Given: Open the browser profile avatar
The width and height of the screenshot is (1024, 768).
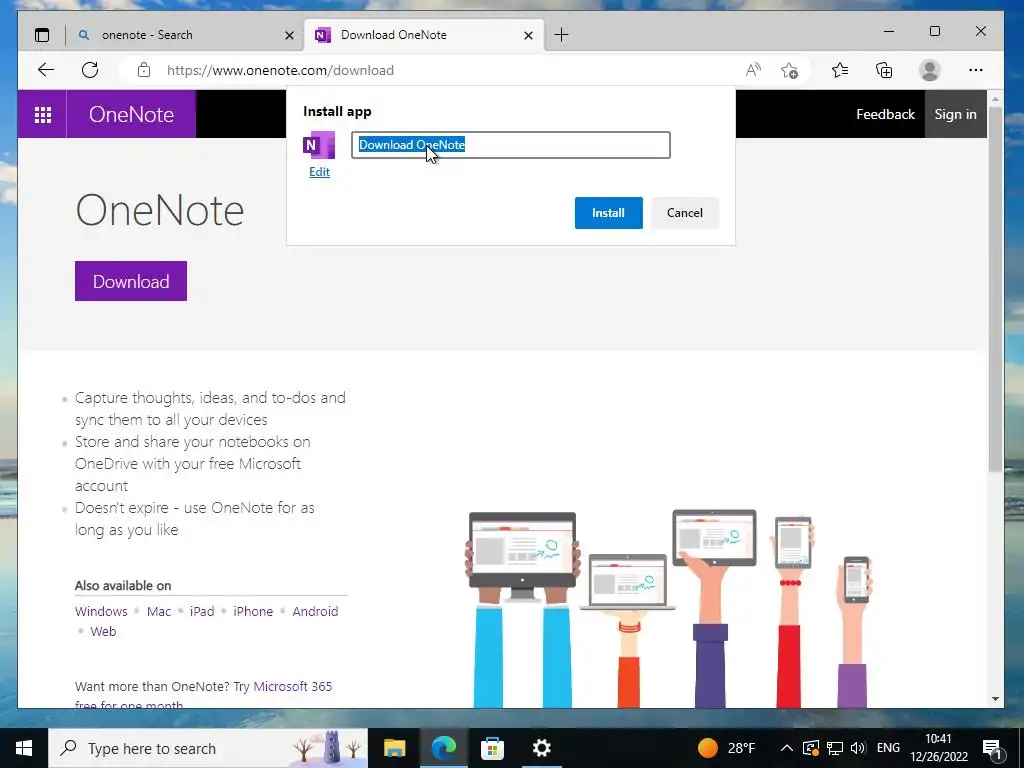Looking at the screenshot, I should pyautogui.click(x=929, y=70).
